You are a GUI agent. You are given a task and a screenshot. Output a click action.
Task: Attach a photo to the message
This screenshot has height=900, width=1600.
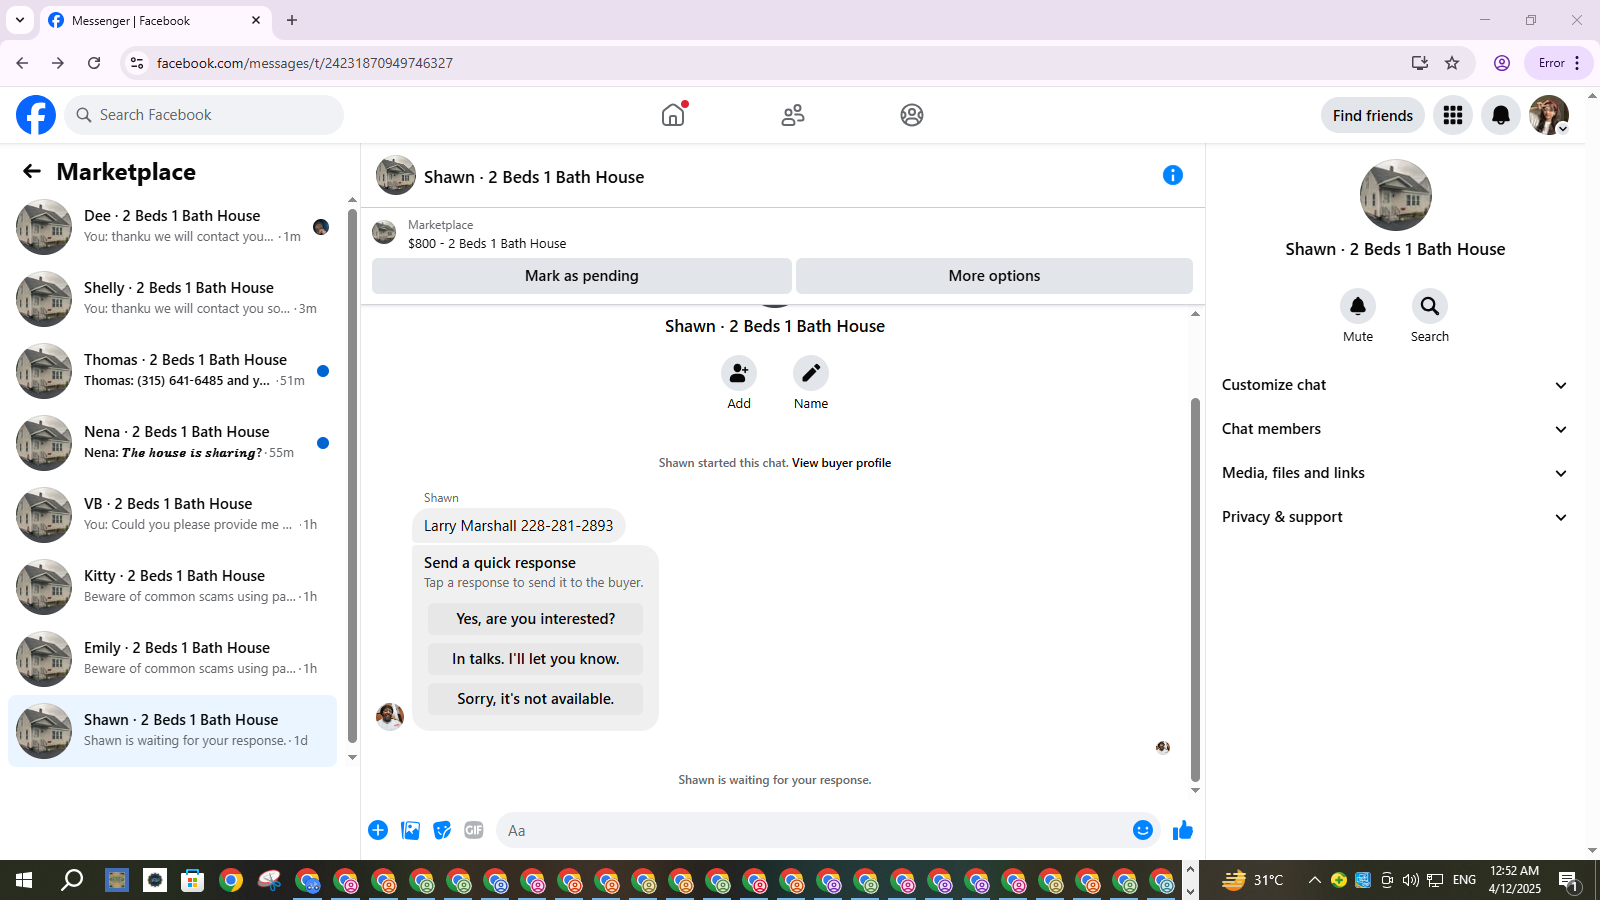pos(410,830)
